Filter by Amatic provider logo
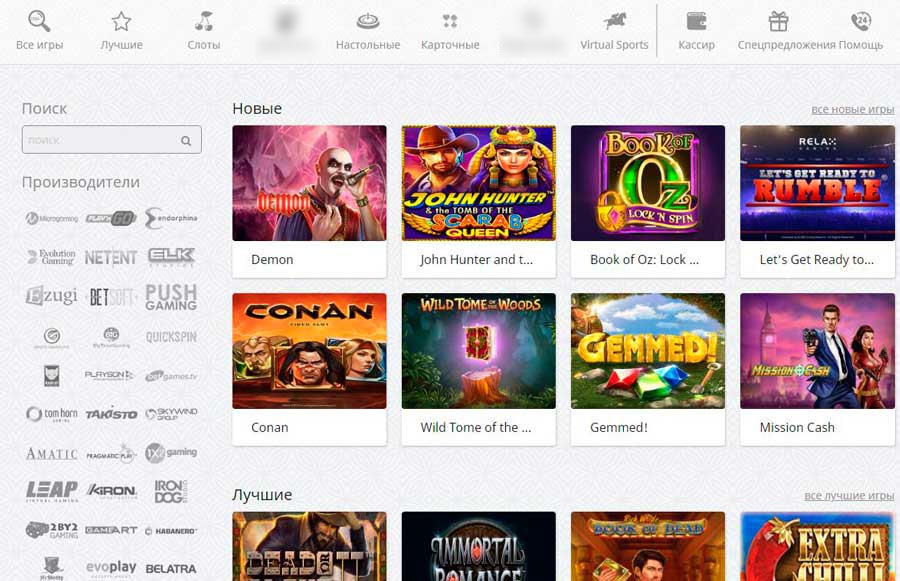This screenshot has width=900, height=581. [52, 454]
